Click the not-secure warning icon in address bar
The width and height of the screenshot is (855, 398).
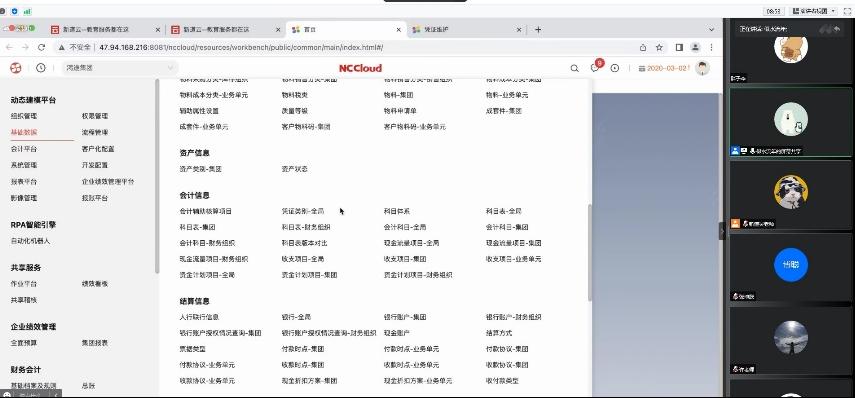(62, 47)
